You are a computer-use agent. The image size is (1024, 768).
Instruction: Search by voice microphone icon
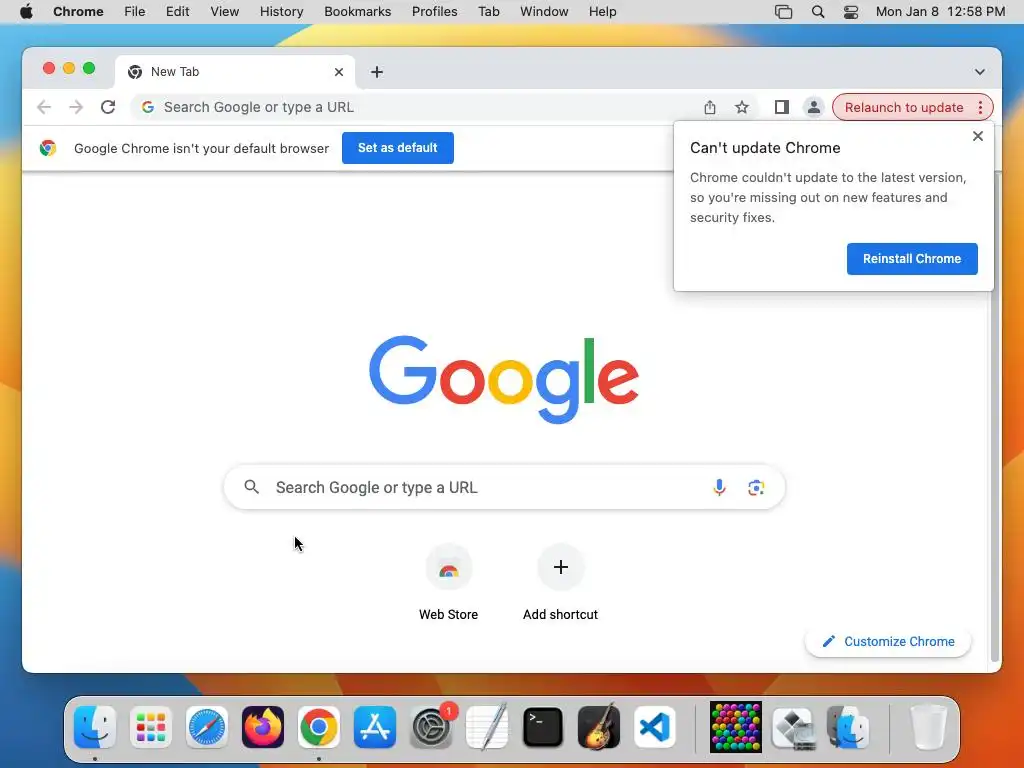(x=719, y=487)
